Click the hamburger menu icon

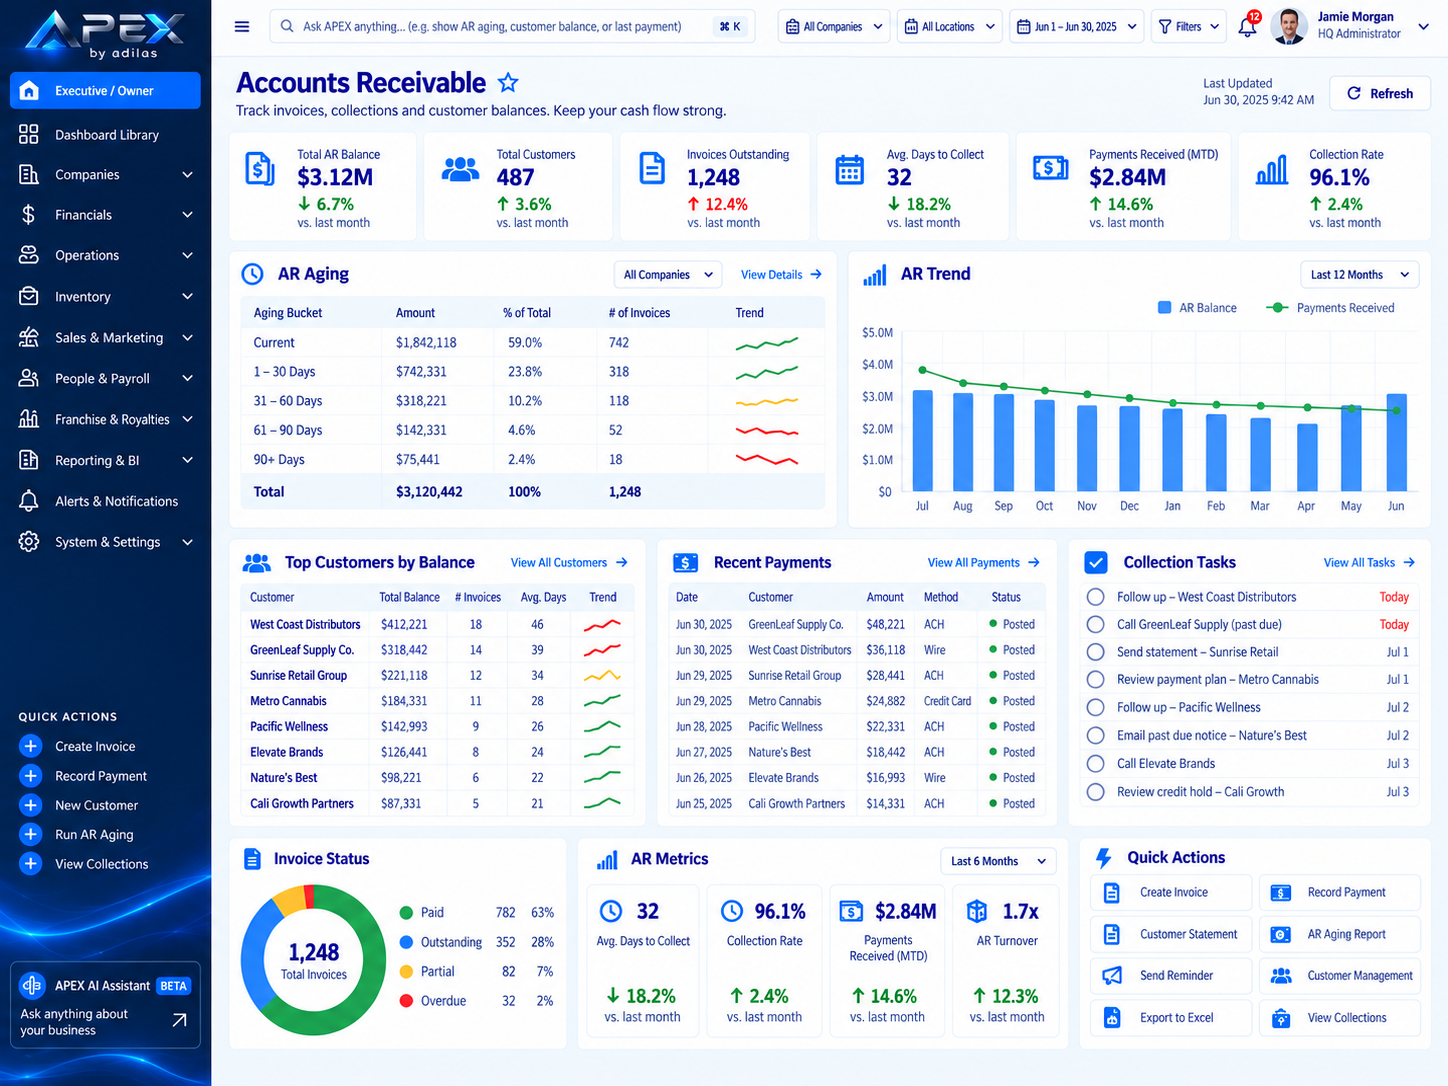242,27
